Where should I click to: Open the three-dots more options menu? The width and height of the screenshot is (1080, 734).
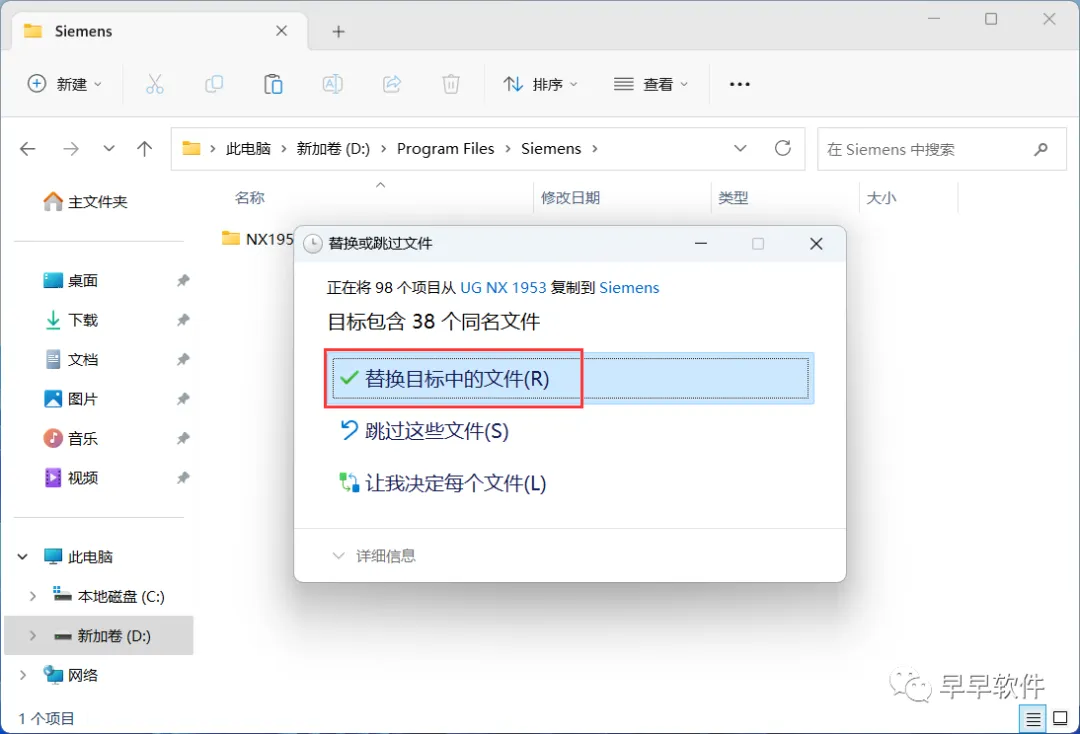tap(740, 84)
